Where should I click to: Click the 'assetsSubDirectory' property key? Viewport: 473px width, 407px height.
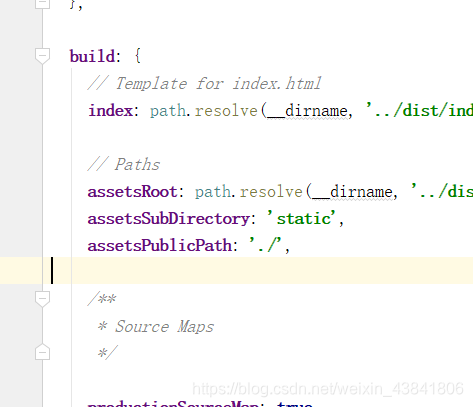(168, 219)
